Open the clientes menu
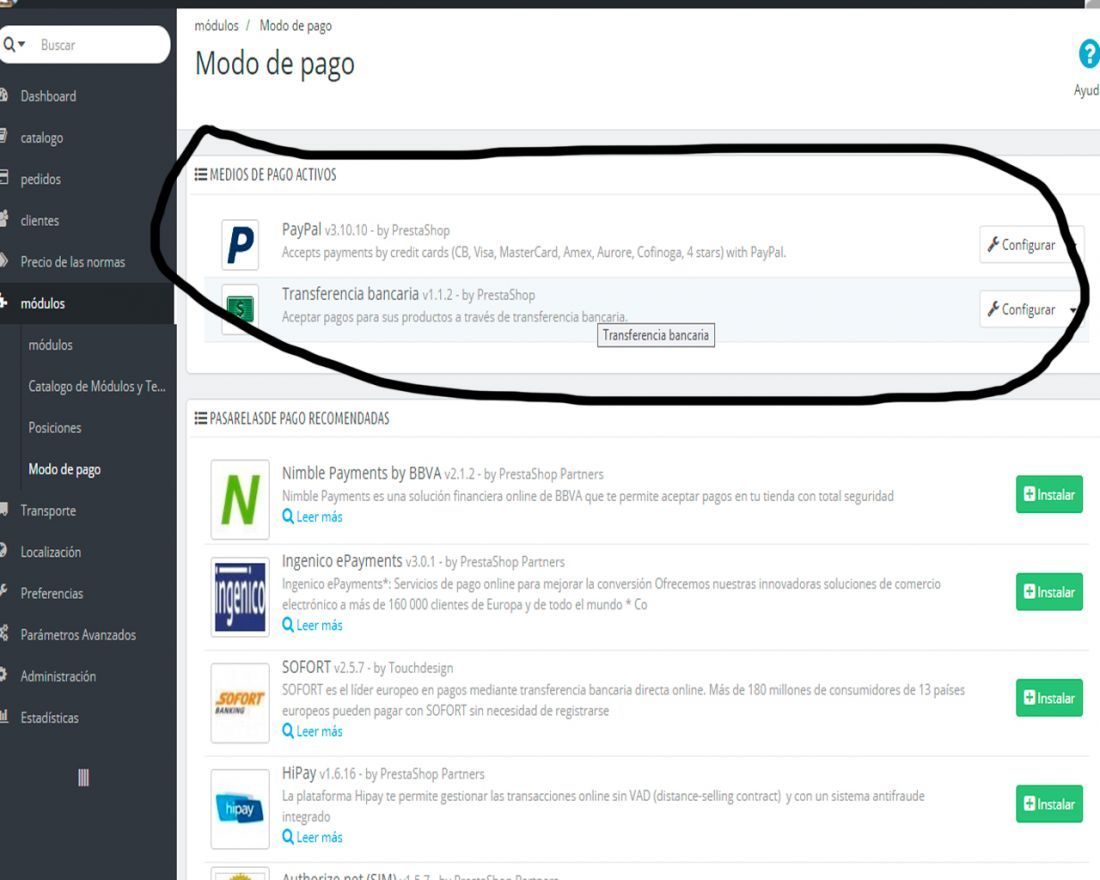This screenshot has width=1100, height=880. coord(39,220)
